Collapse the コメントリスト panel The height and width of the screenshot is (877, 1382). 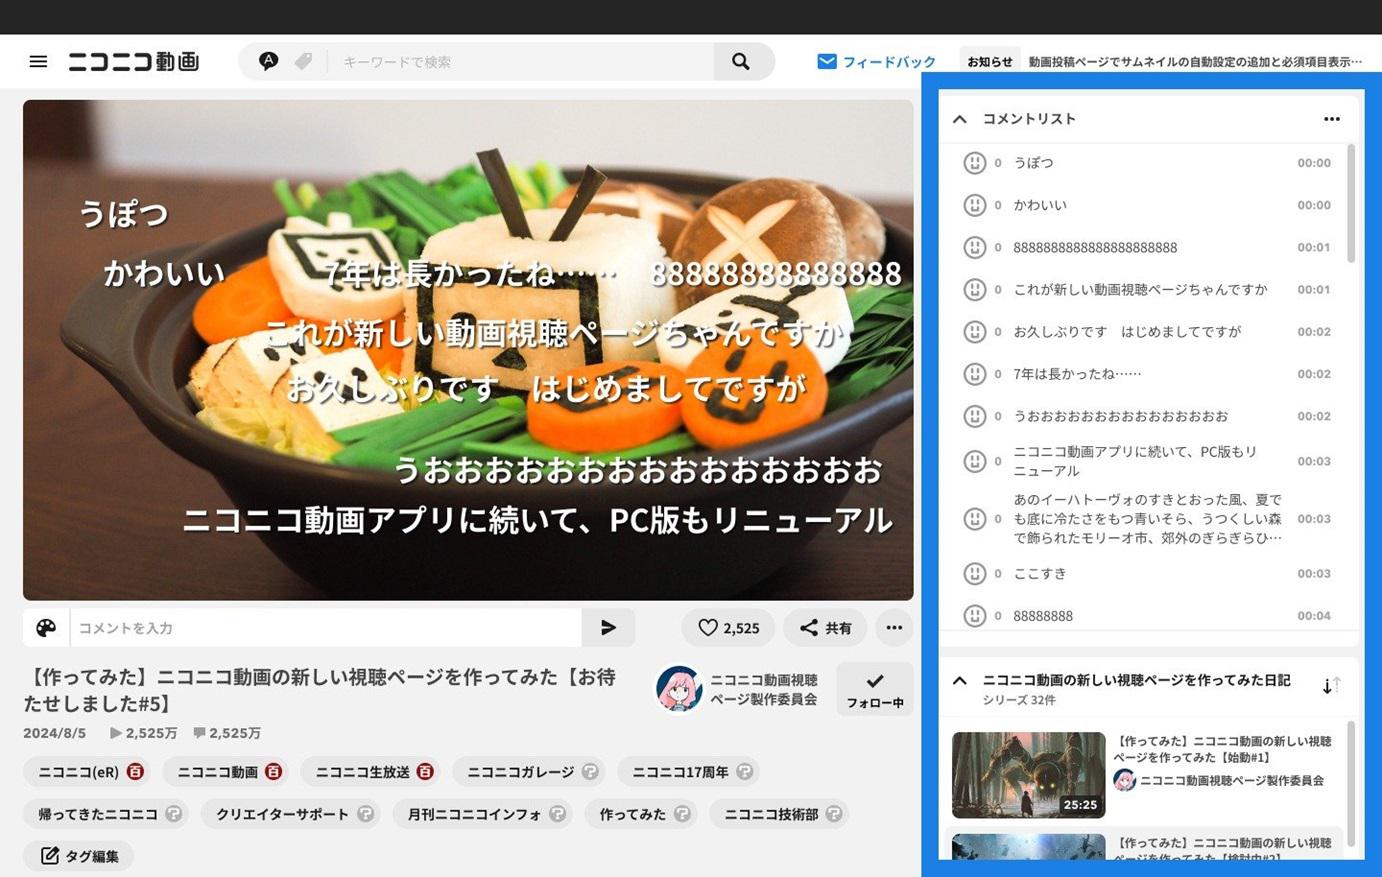click(x=960, y=119)
